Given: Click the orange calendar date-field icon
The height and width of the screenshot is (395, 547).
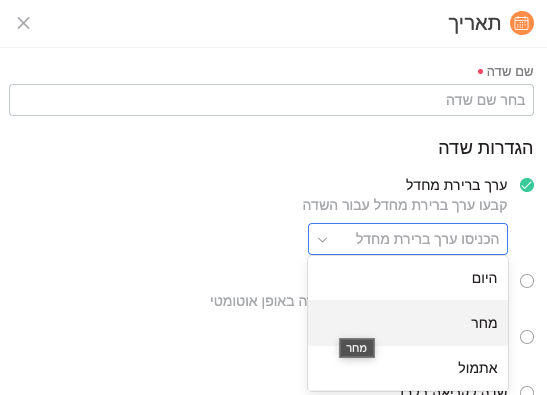Looking at the screenshot, I should pos(522,23).
